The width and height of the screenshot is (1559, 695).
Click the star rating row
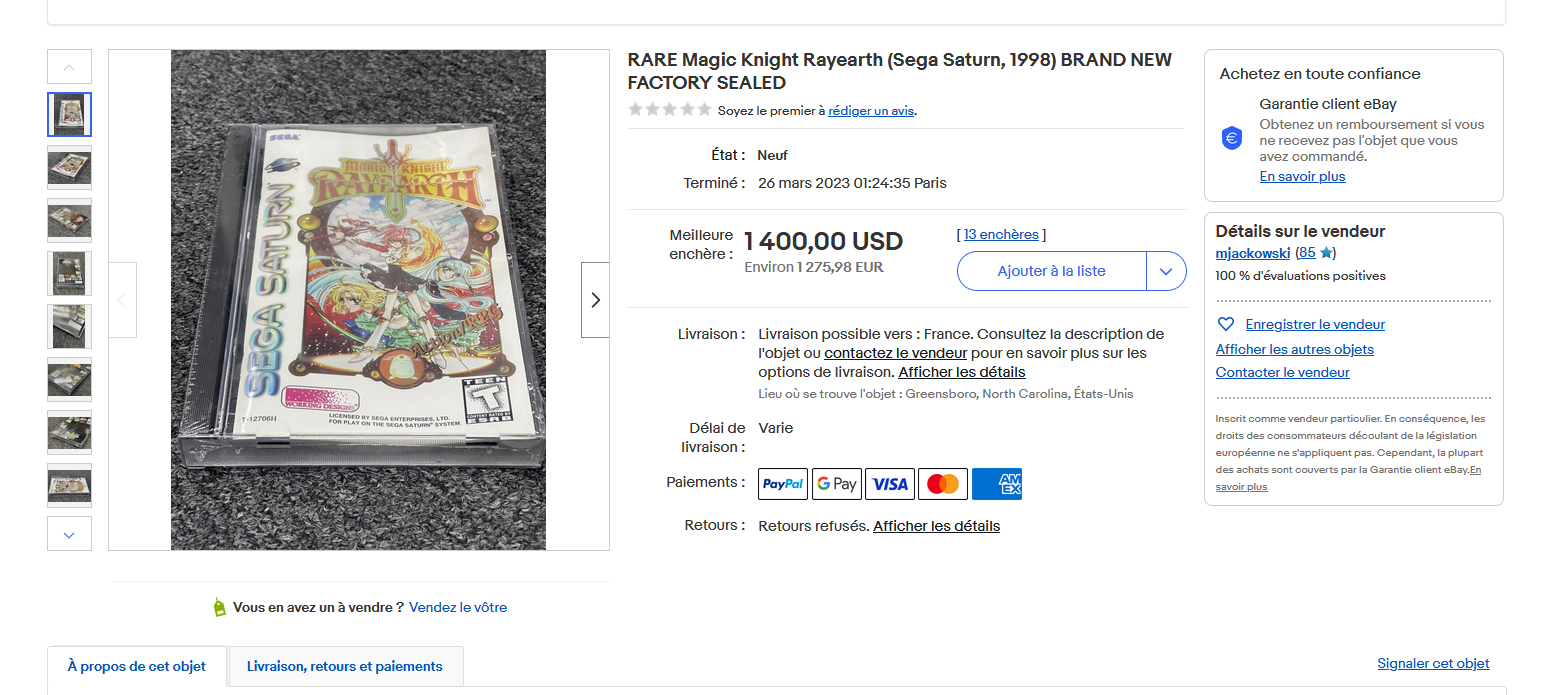(x=670, y=110)
